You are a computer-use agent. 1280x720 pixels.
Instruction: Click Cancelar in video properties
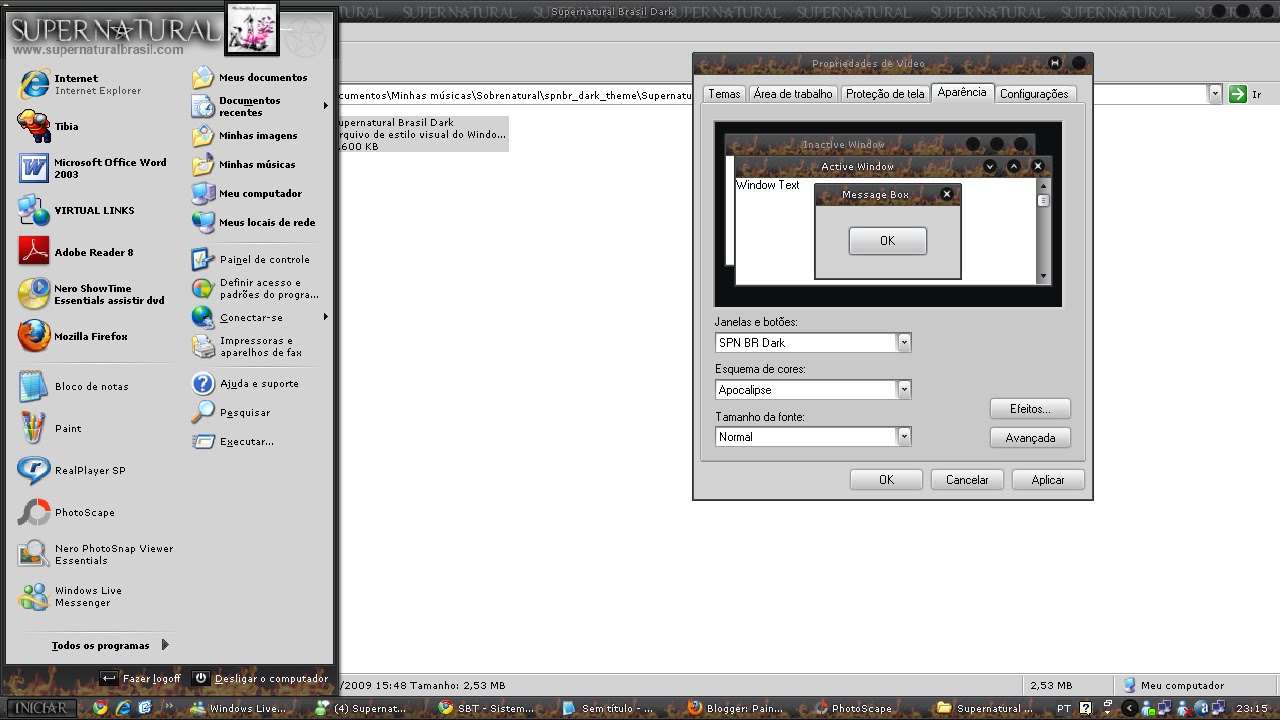967,480
